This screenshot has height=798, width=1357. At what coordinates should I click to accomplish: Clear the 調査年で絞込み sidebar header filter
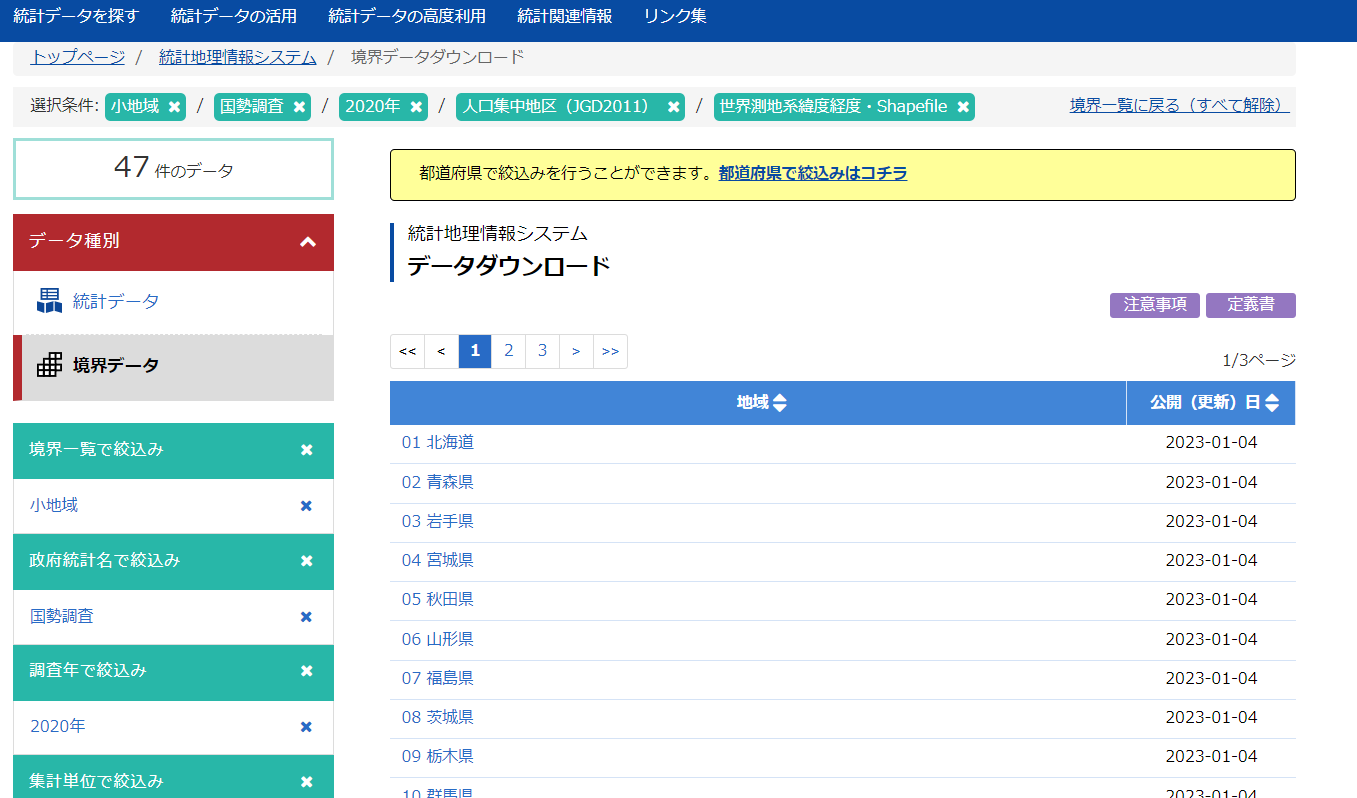[x=307, y=671]
